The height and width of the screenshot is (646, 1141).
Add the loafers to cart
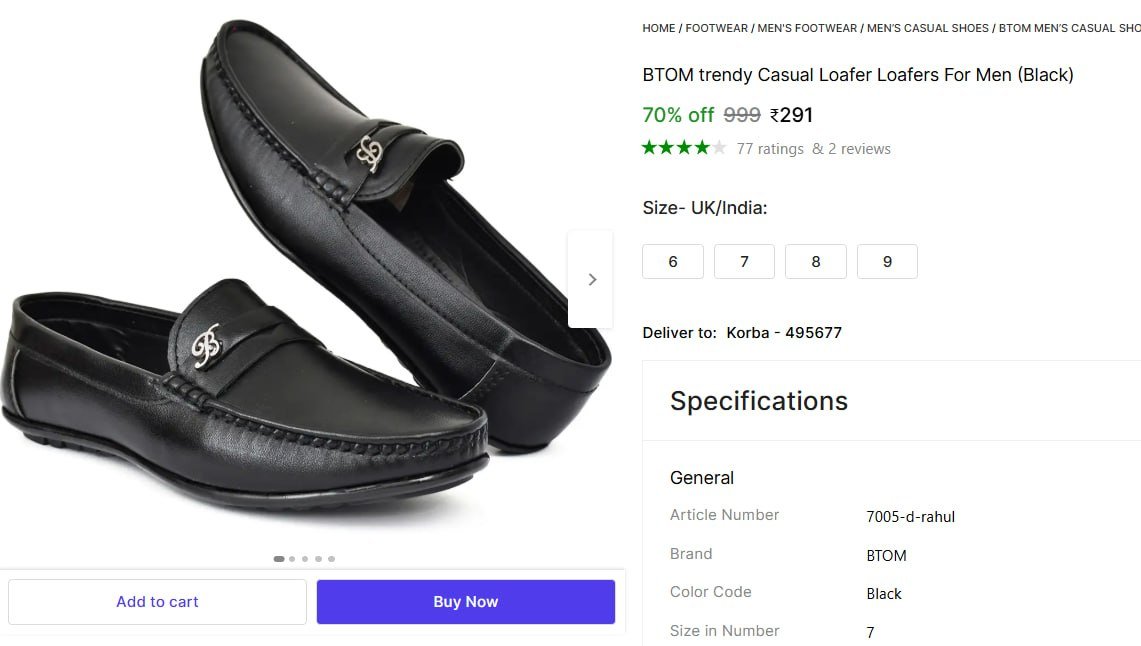pyautogui.click(x=157, y=601)
